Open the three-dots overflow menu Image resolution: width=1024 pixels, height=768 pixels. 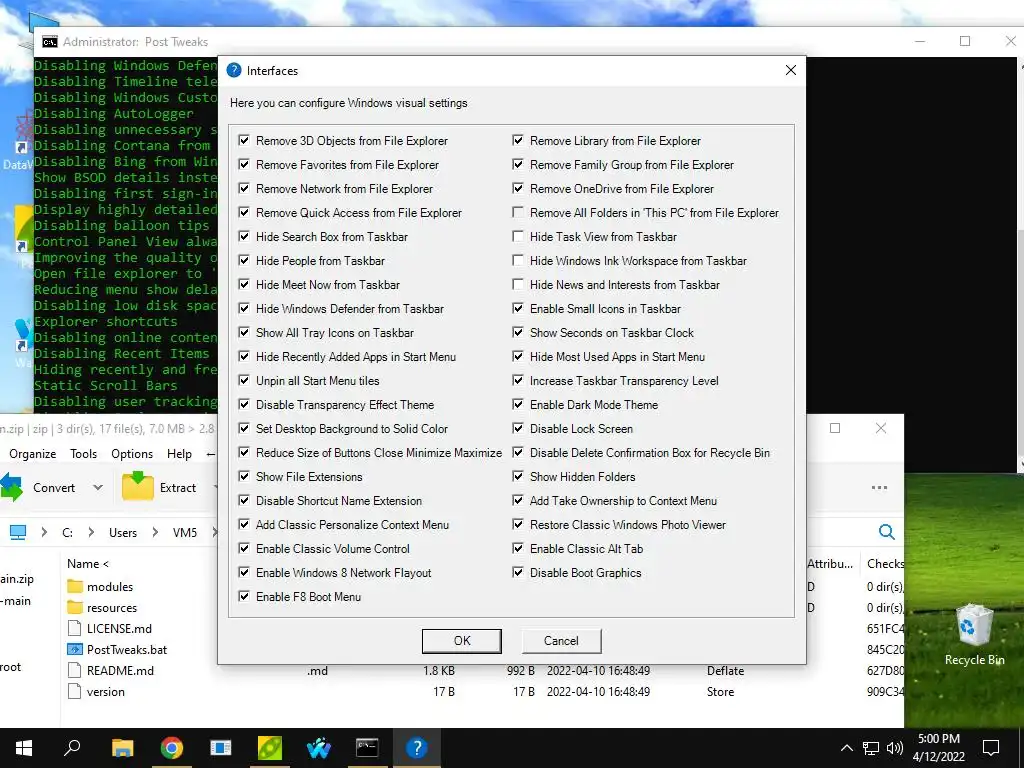pyautogui.click(x=879, y=487)
